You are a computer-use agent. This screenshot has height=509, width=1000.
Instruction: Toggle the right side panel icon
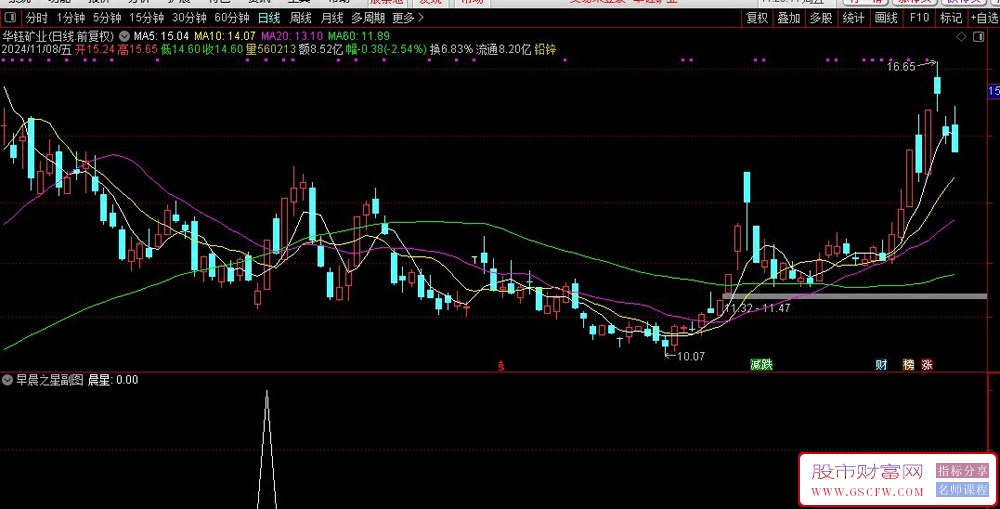point(978,37)
